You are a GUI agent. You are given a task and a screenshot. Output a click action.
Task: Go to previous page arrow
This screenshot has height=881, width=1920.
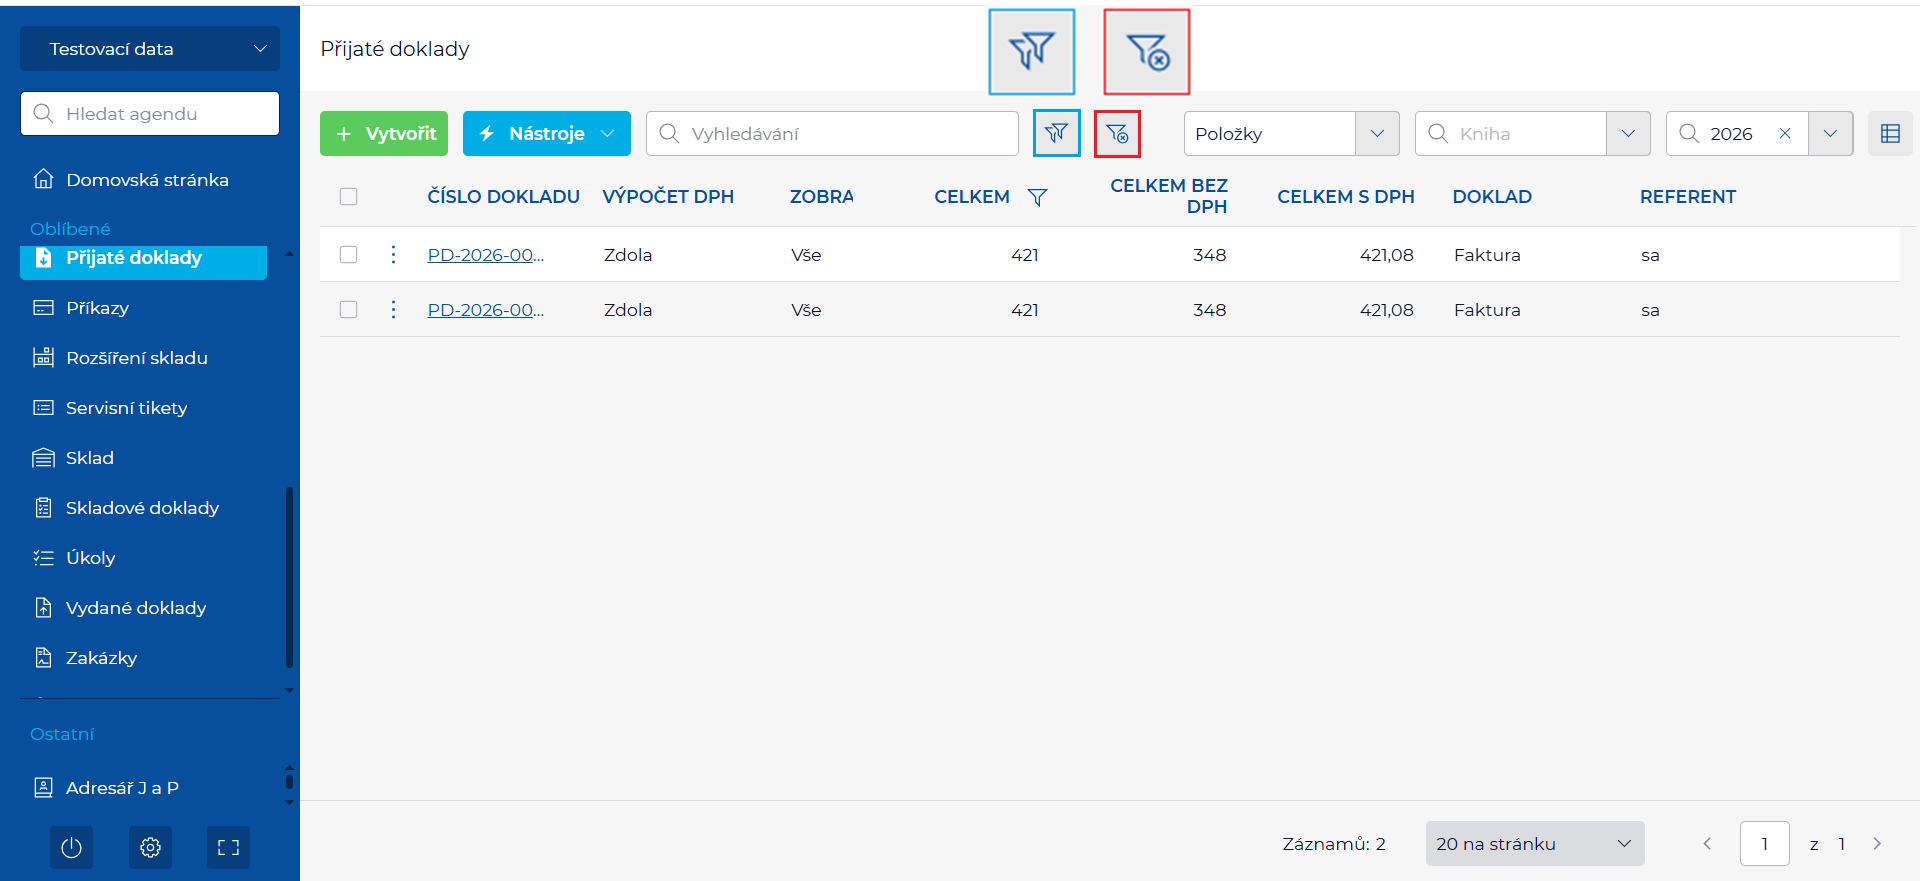pos(1707,844)
